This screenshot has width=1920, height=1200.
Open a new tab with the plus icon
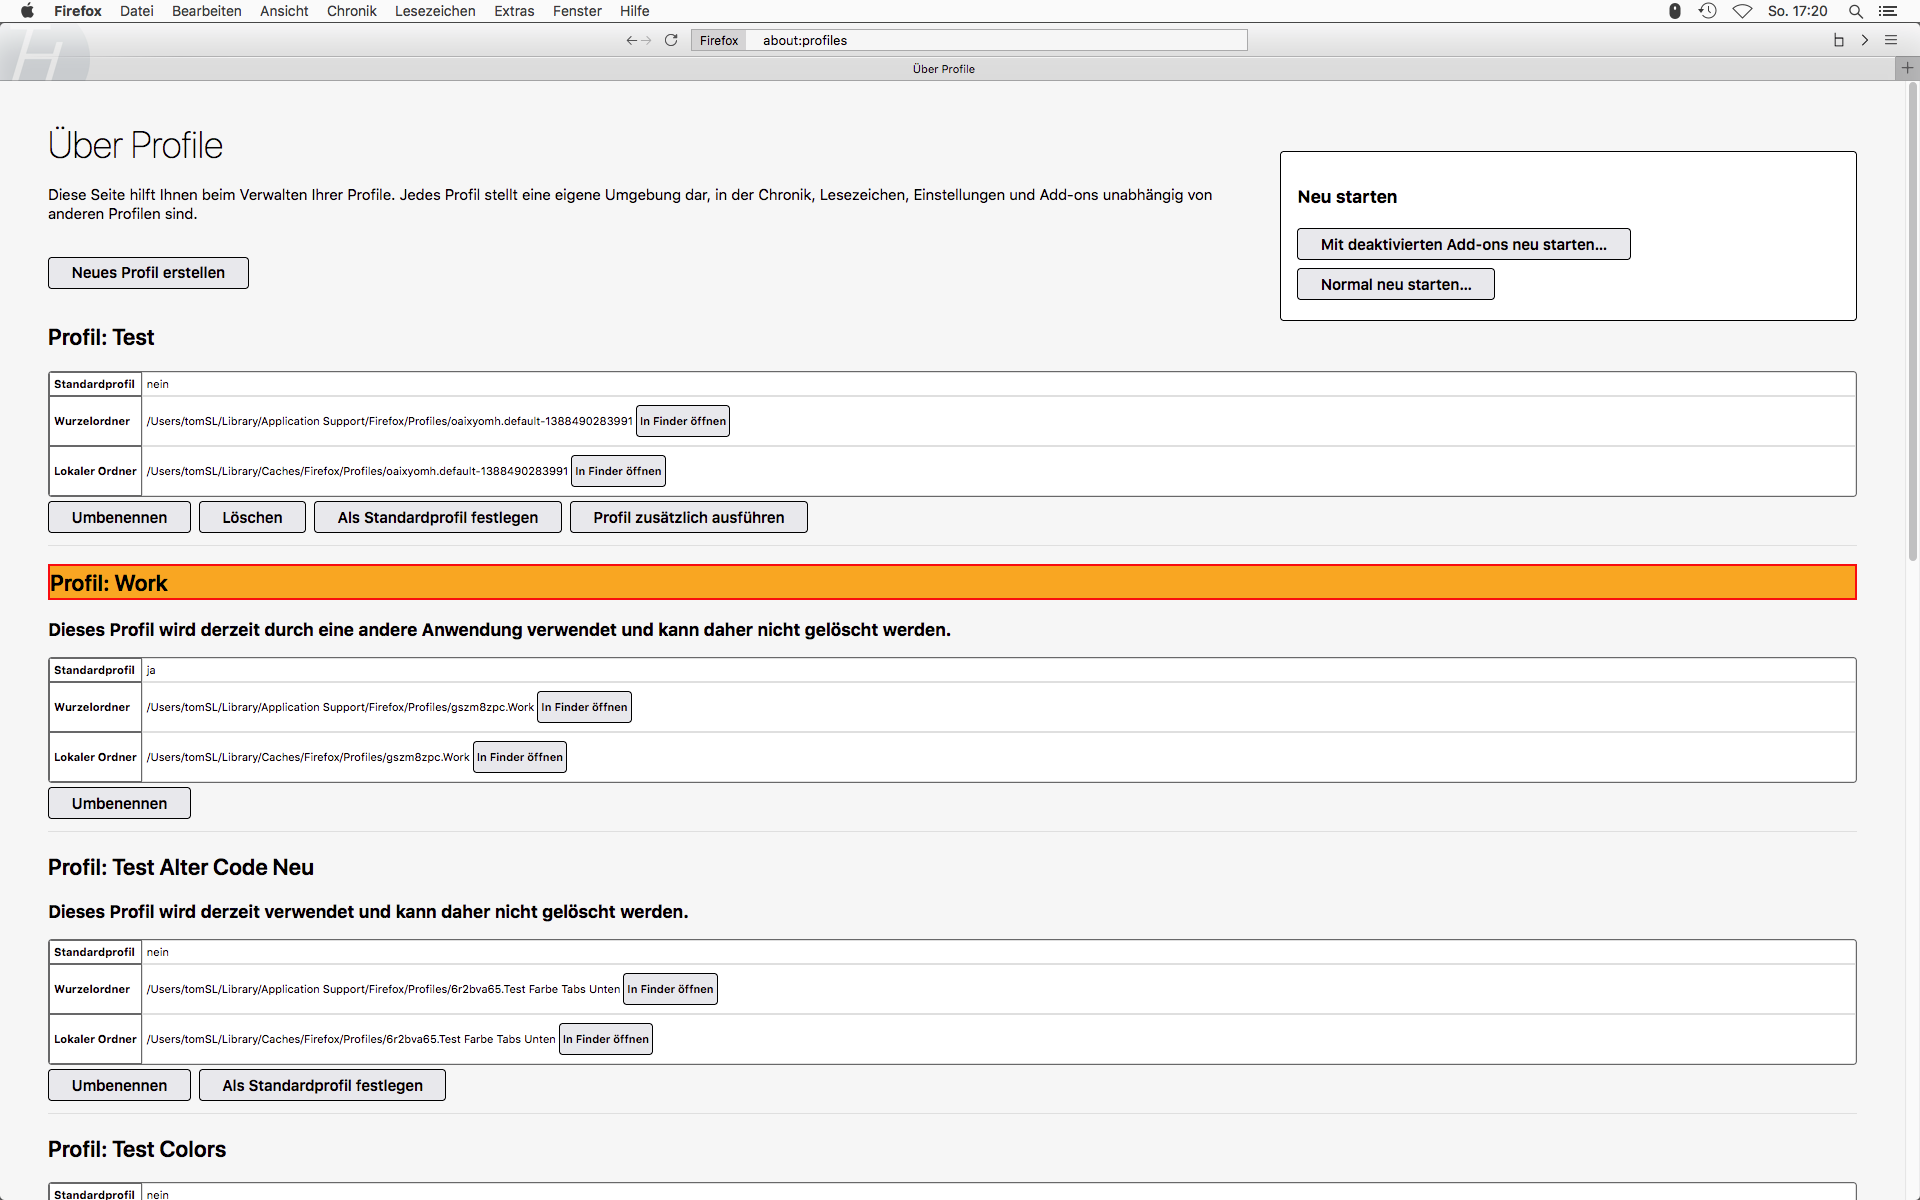[x=1907, y=68]
